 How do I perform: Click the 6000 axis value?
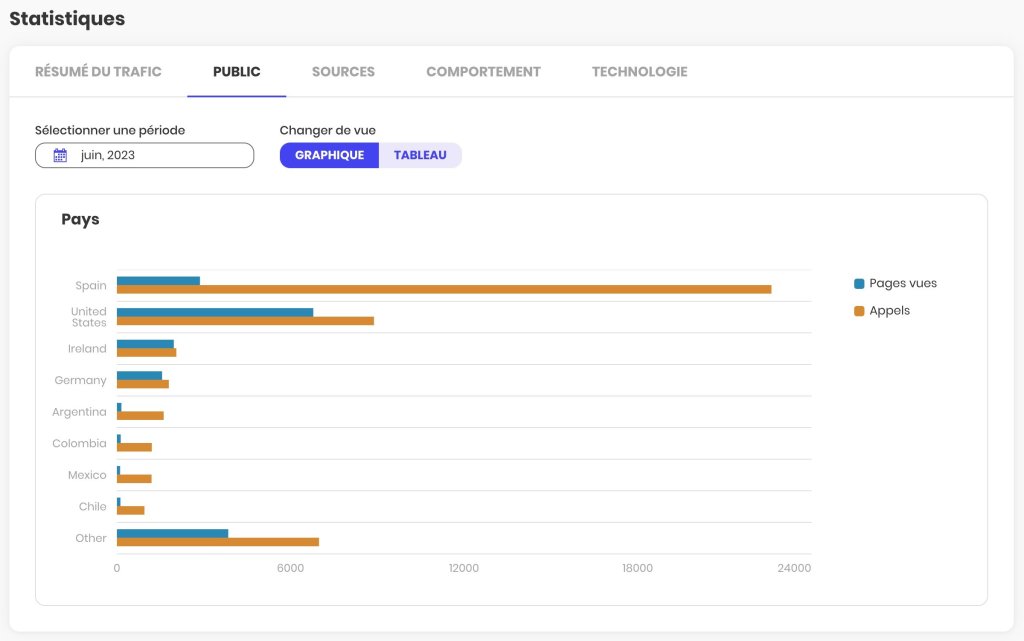tap(290, 568)
